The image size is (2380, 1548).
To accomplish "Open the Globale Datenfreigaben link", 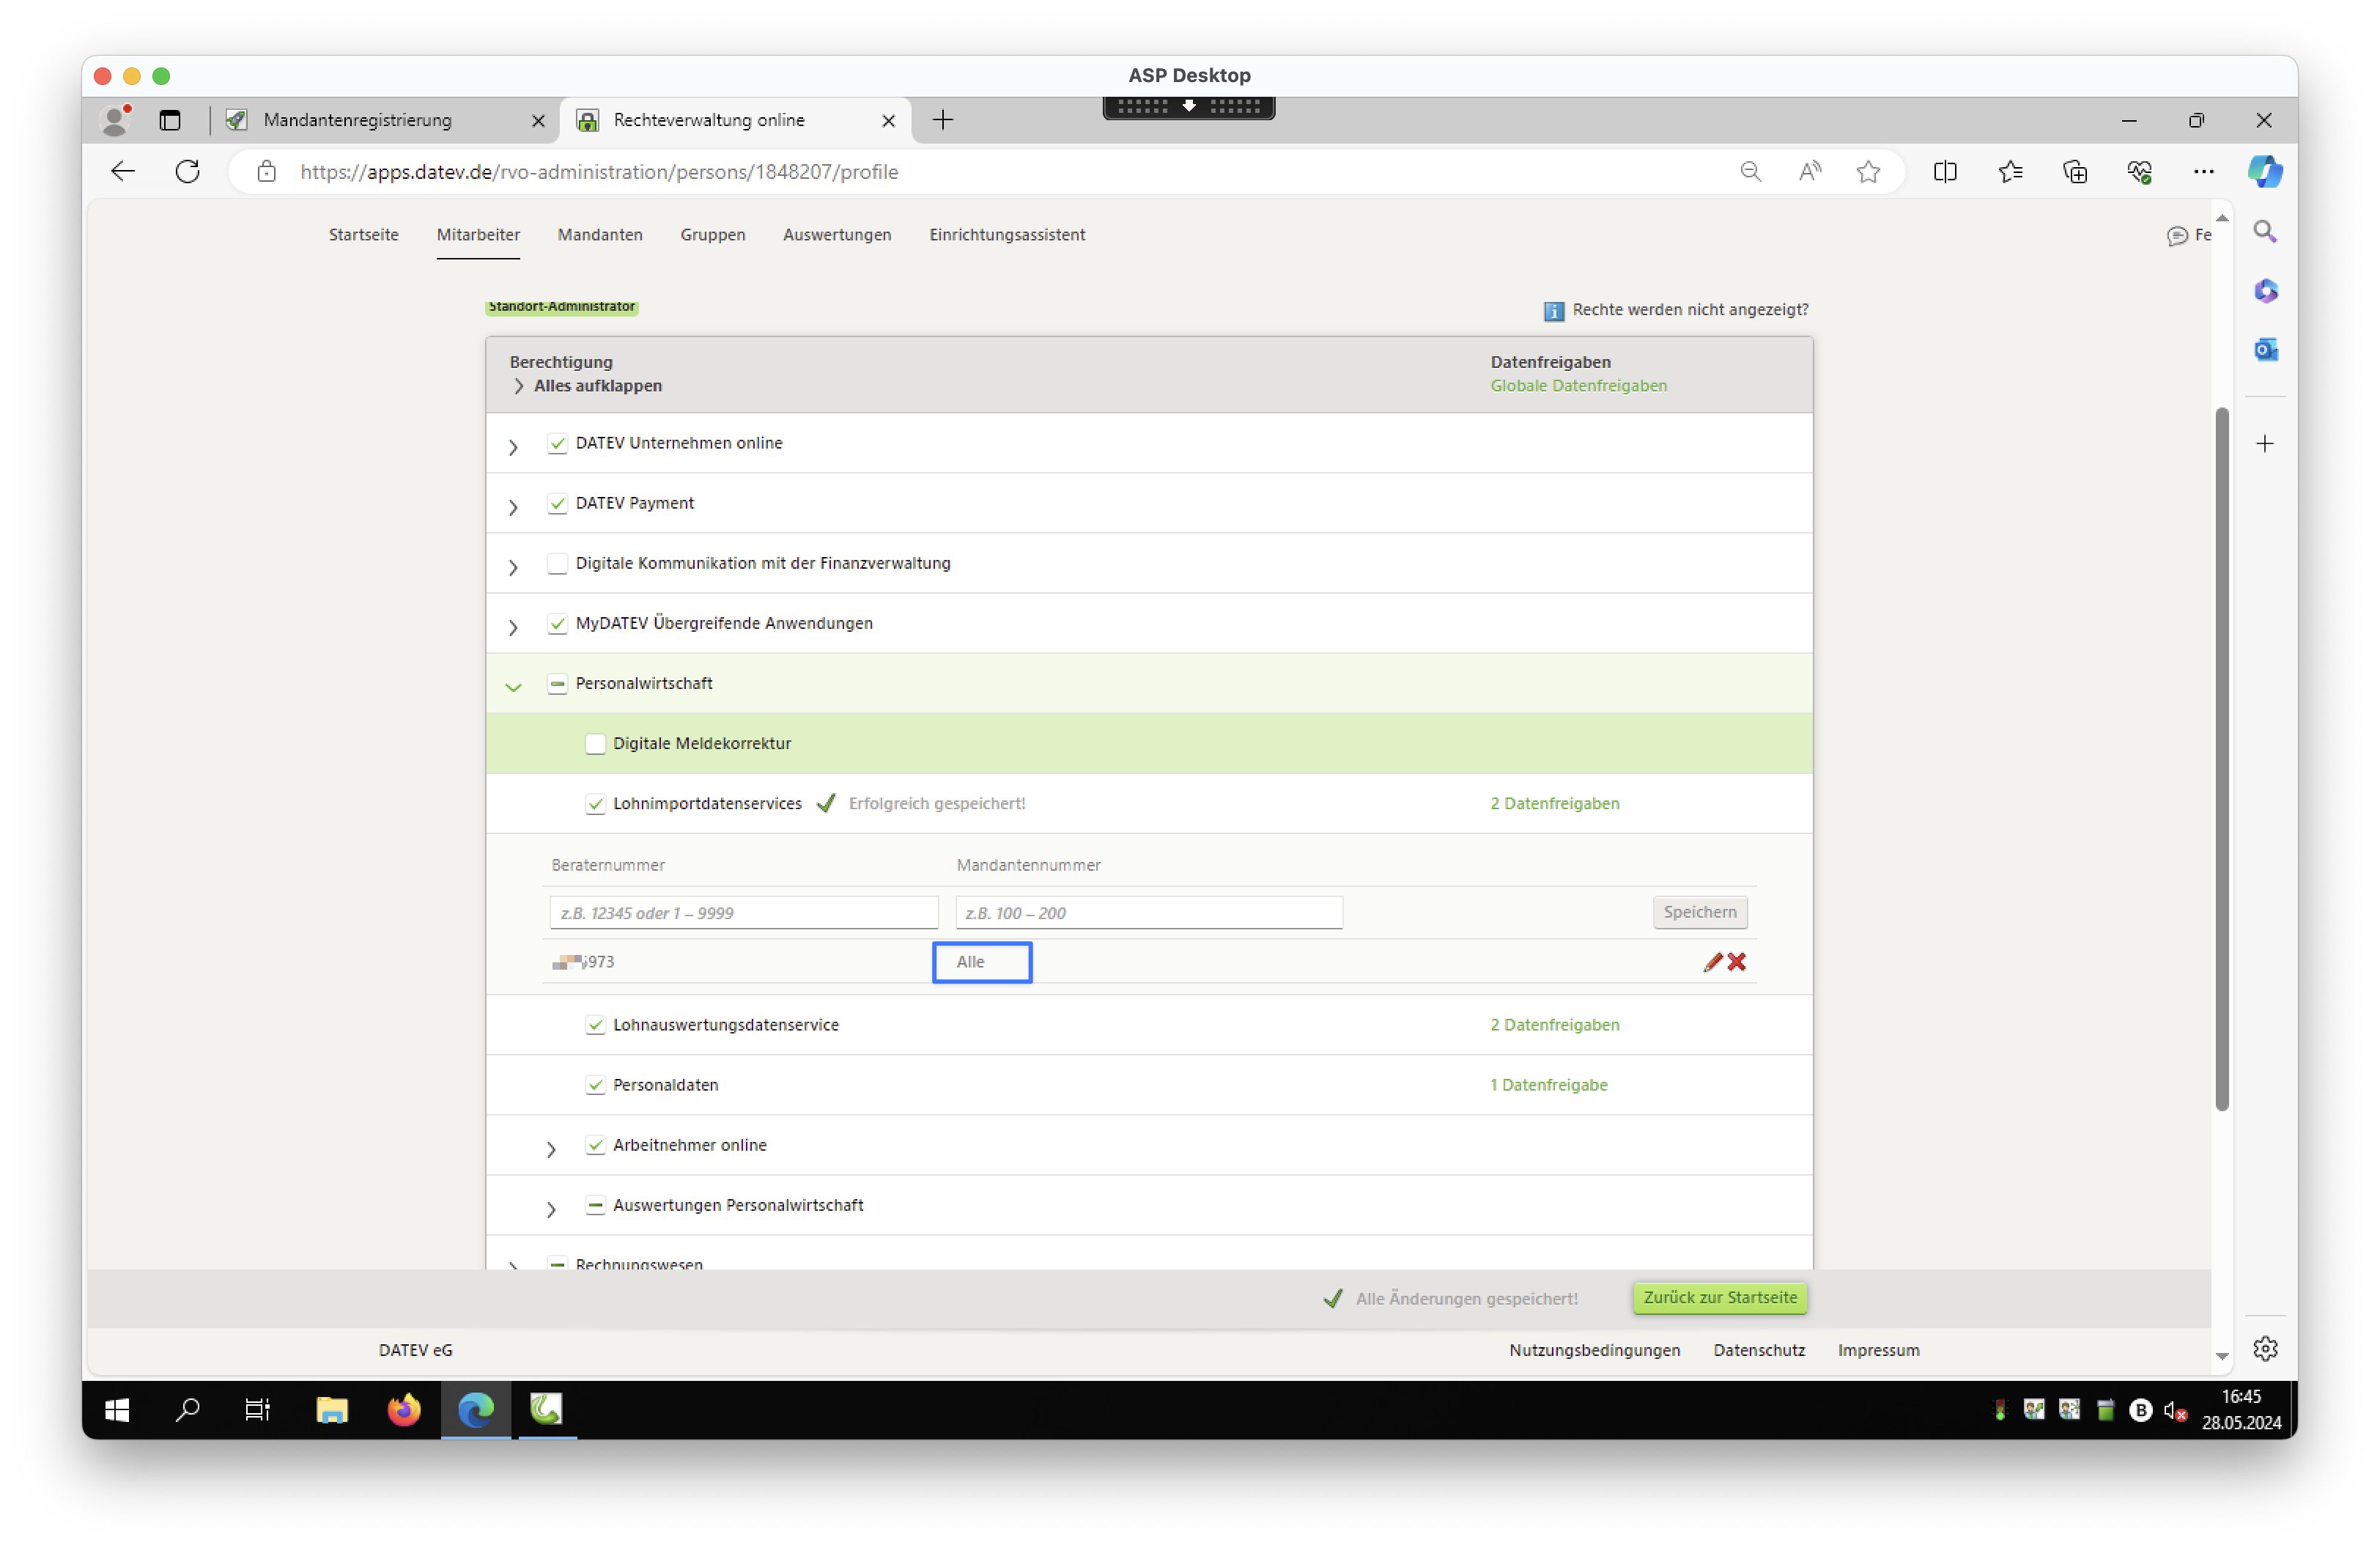I will [1578, 386].
